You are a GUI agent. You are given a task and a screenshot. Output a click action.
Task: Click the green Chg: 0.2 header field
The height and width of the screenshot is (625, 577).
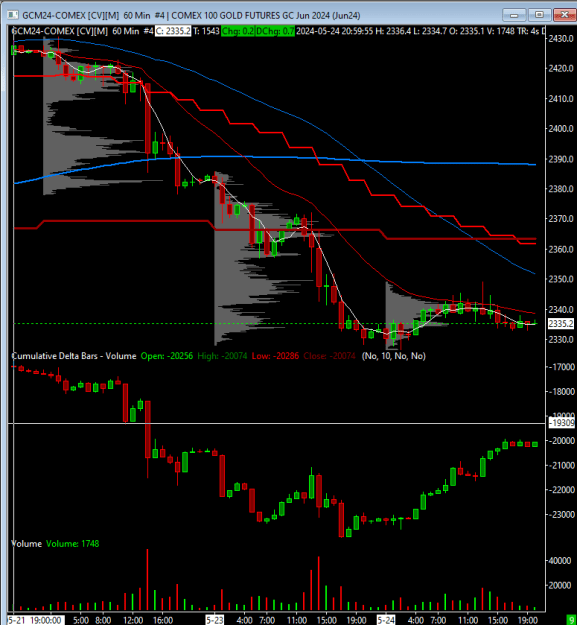[237, 31]
